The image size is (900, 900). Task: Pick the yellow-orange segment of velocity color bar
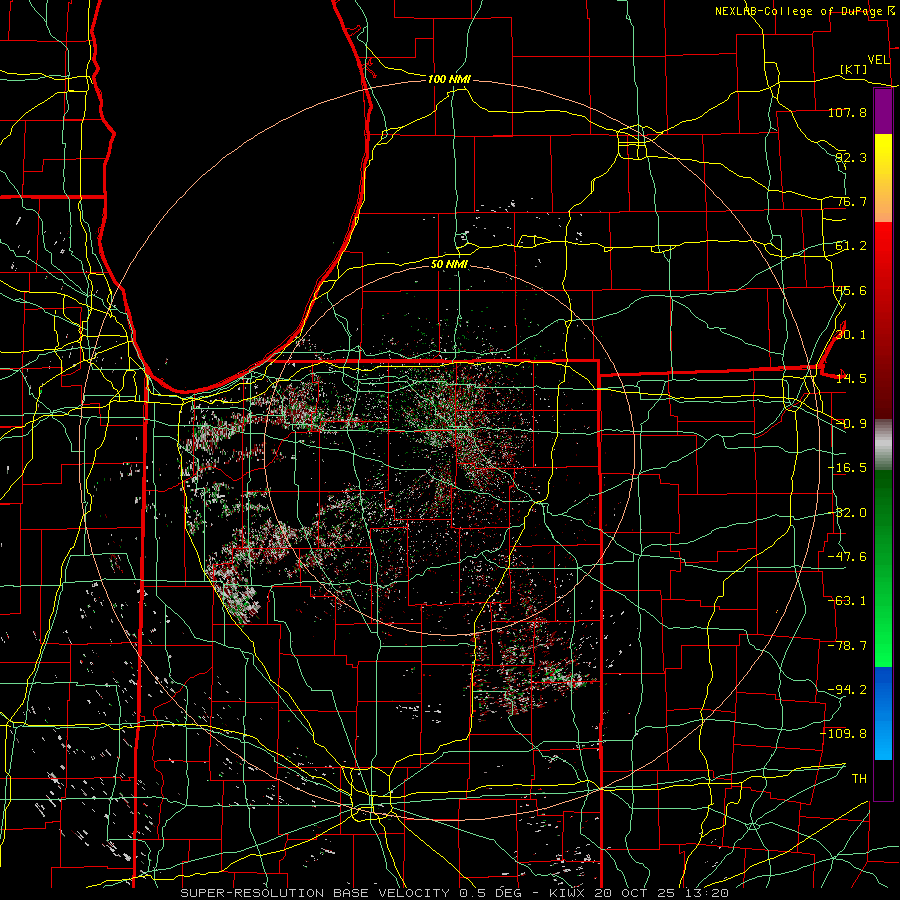pos(883,178)
